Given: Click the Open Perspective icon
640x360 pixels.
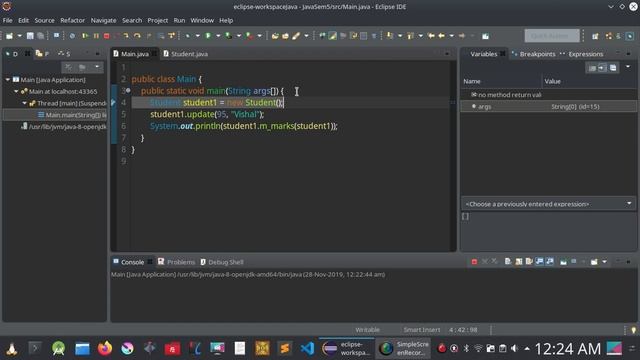Looking at the screenshot, I should coord(596,36).
